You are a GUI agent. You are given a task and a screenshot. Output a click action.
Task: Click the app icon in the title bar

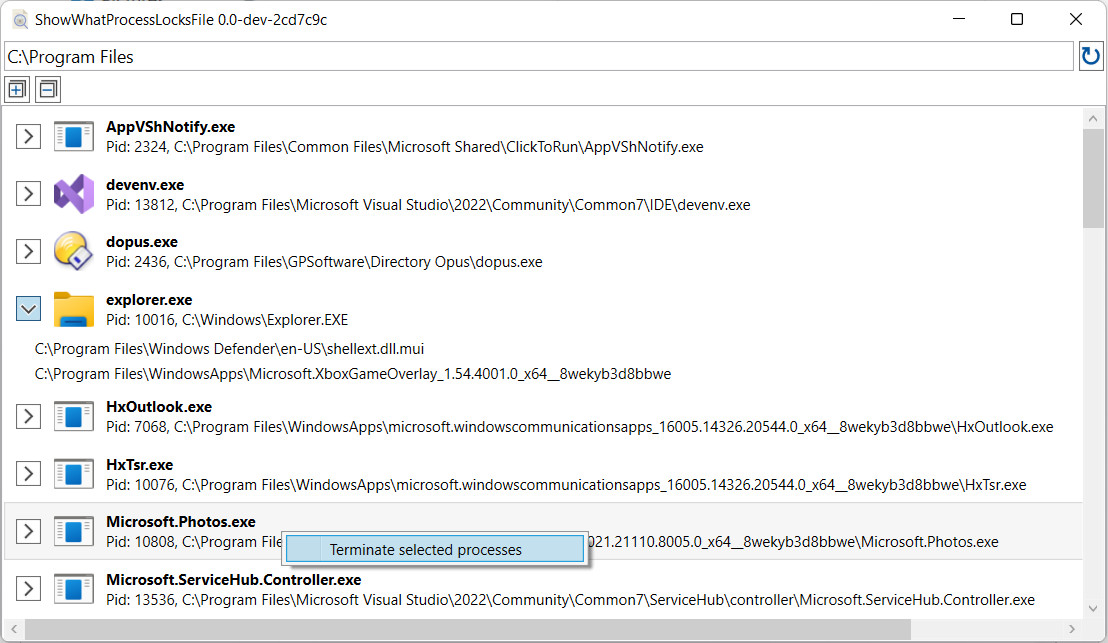point(20,20)
